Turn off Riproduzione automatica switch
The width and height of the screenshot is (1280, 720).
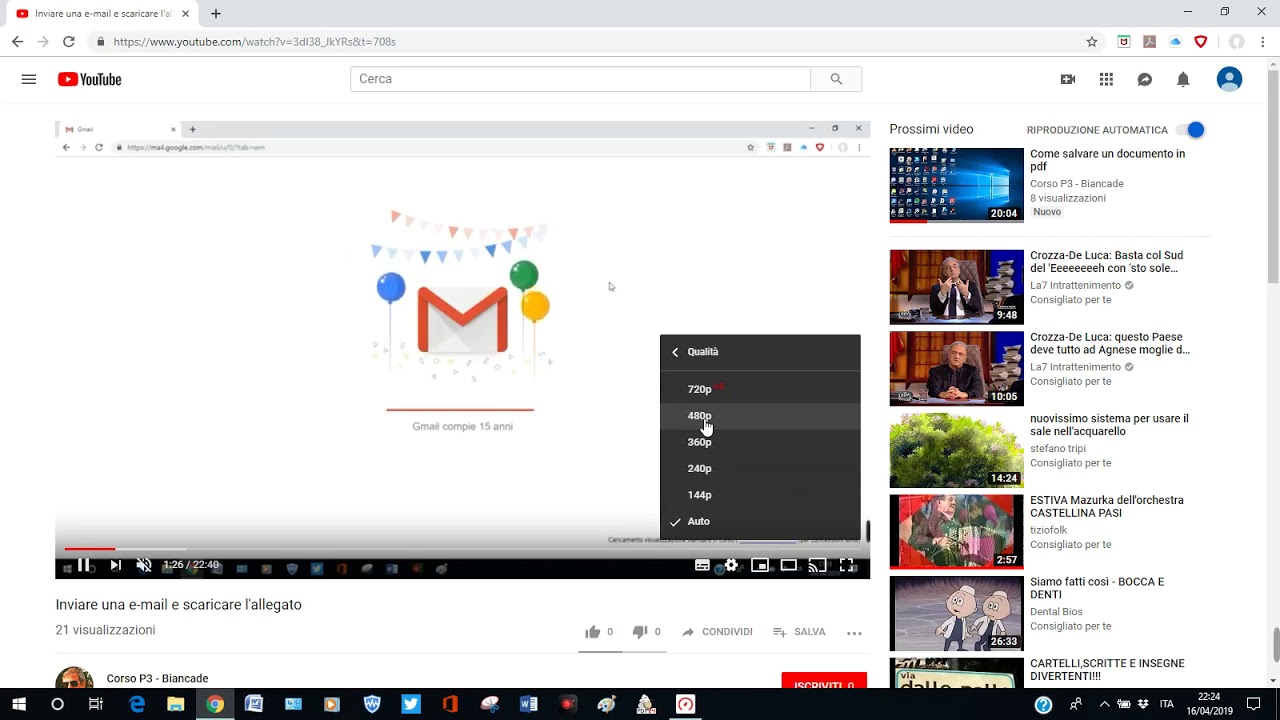tap(1190, 130)
